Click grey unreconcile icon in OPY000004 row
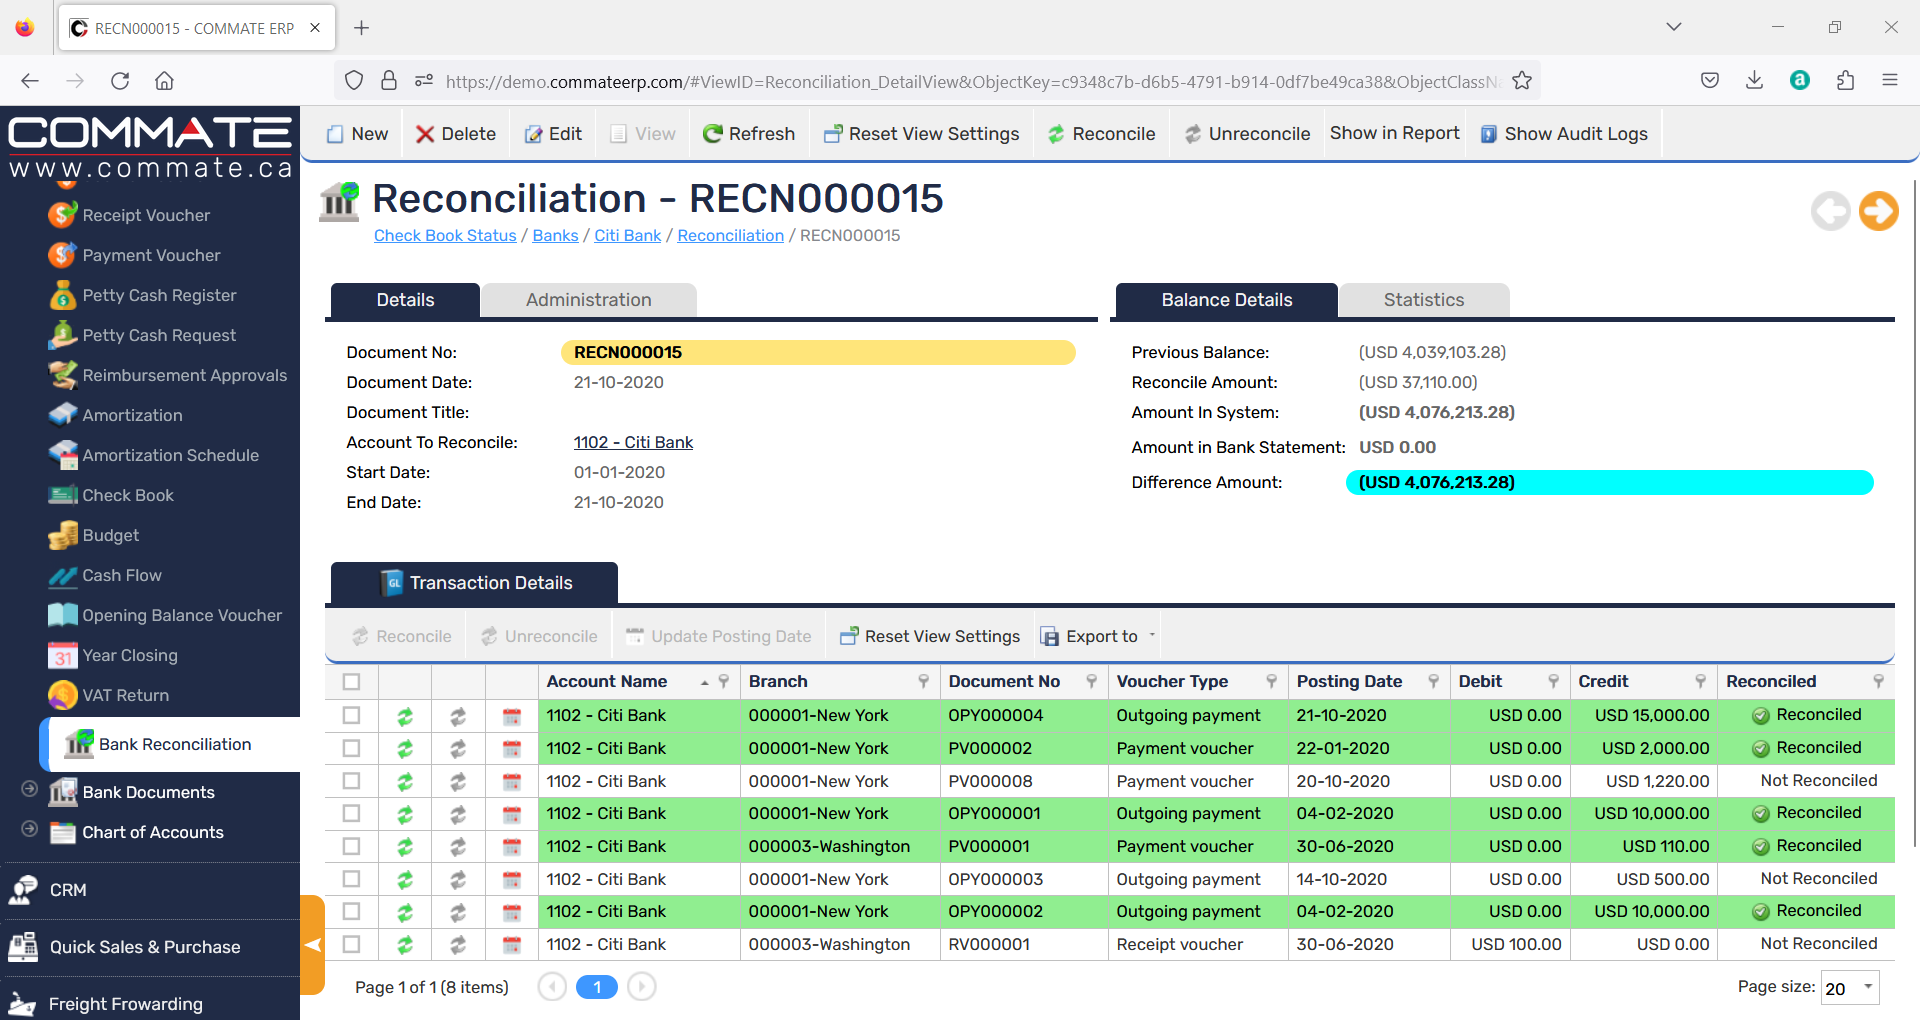This screenshot has width=1920, height=1020. tap(458, 716)
